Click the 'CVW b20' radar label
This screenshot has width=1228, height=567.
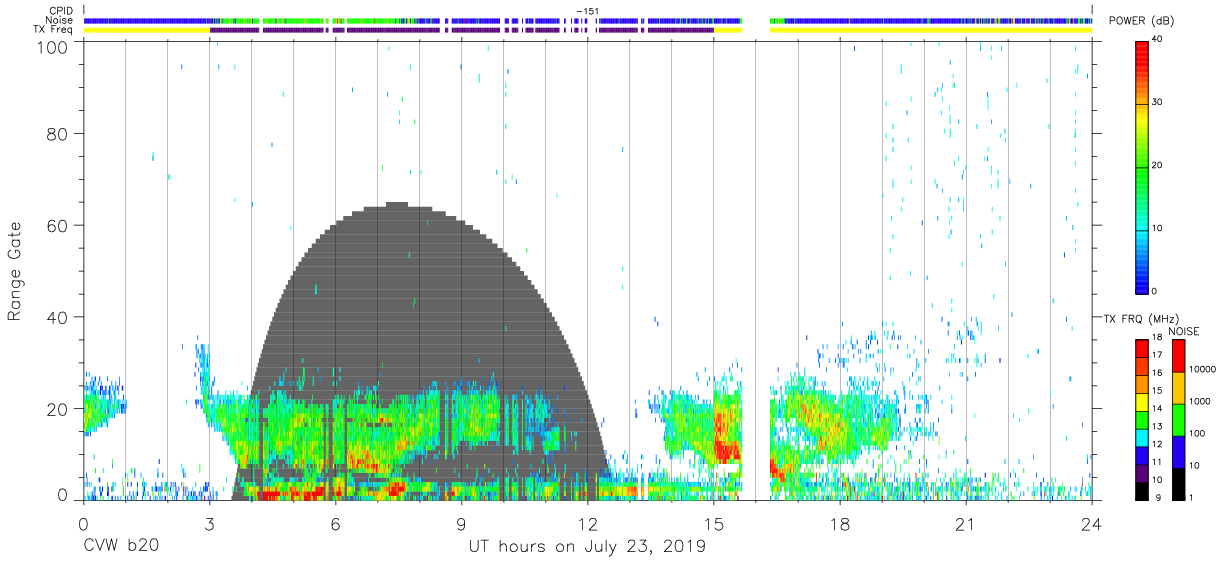(120, 547)
